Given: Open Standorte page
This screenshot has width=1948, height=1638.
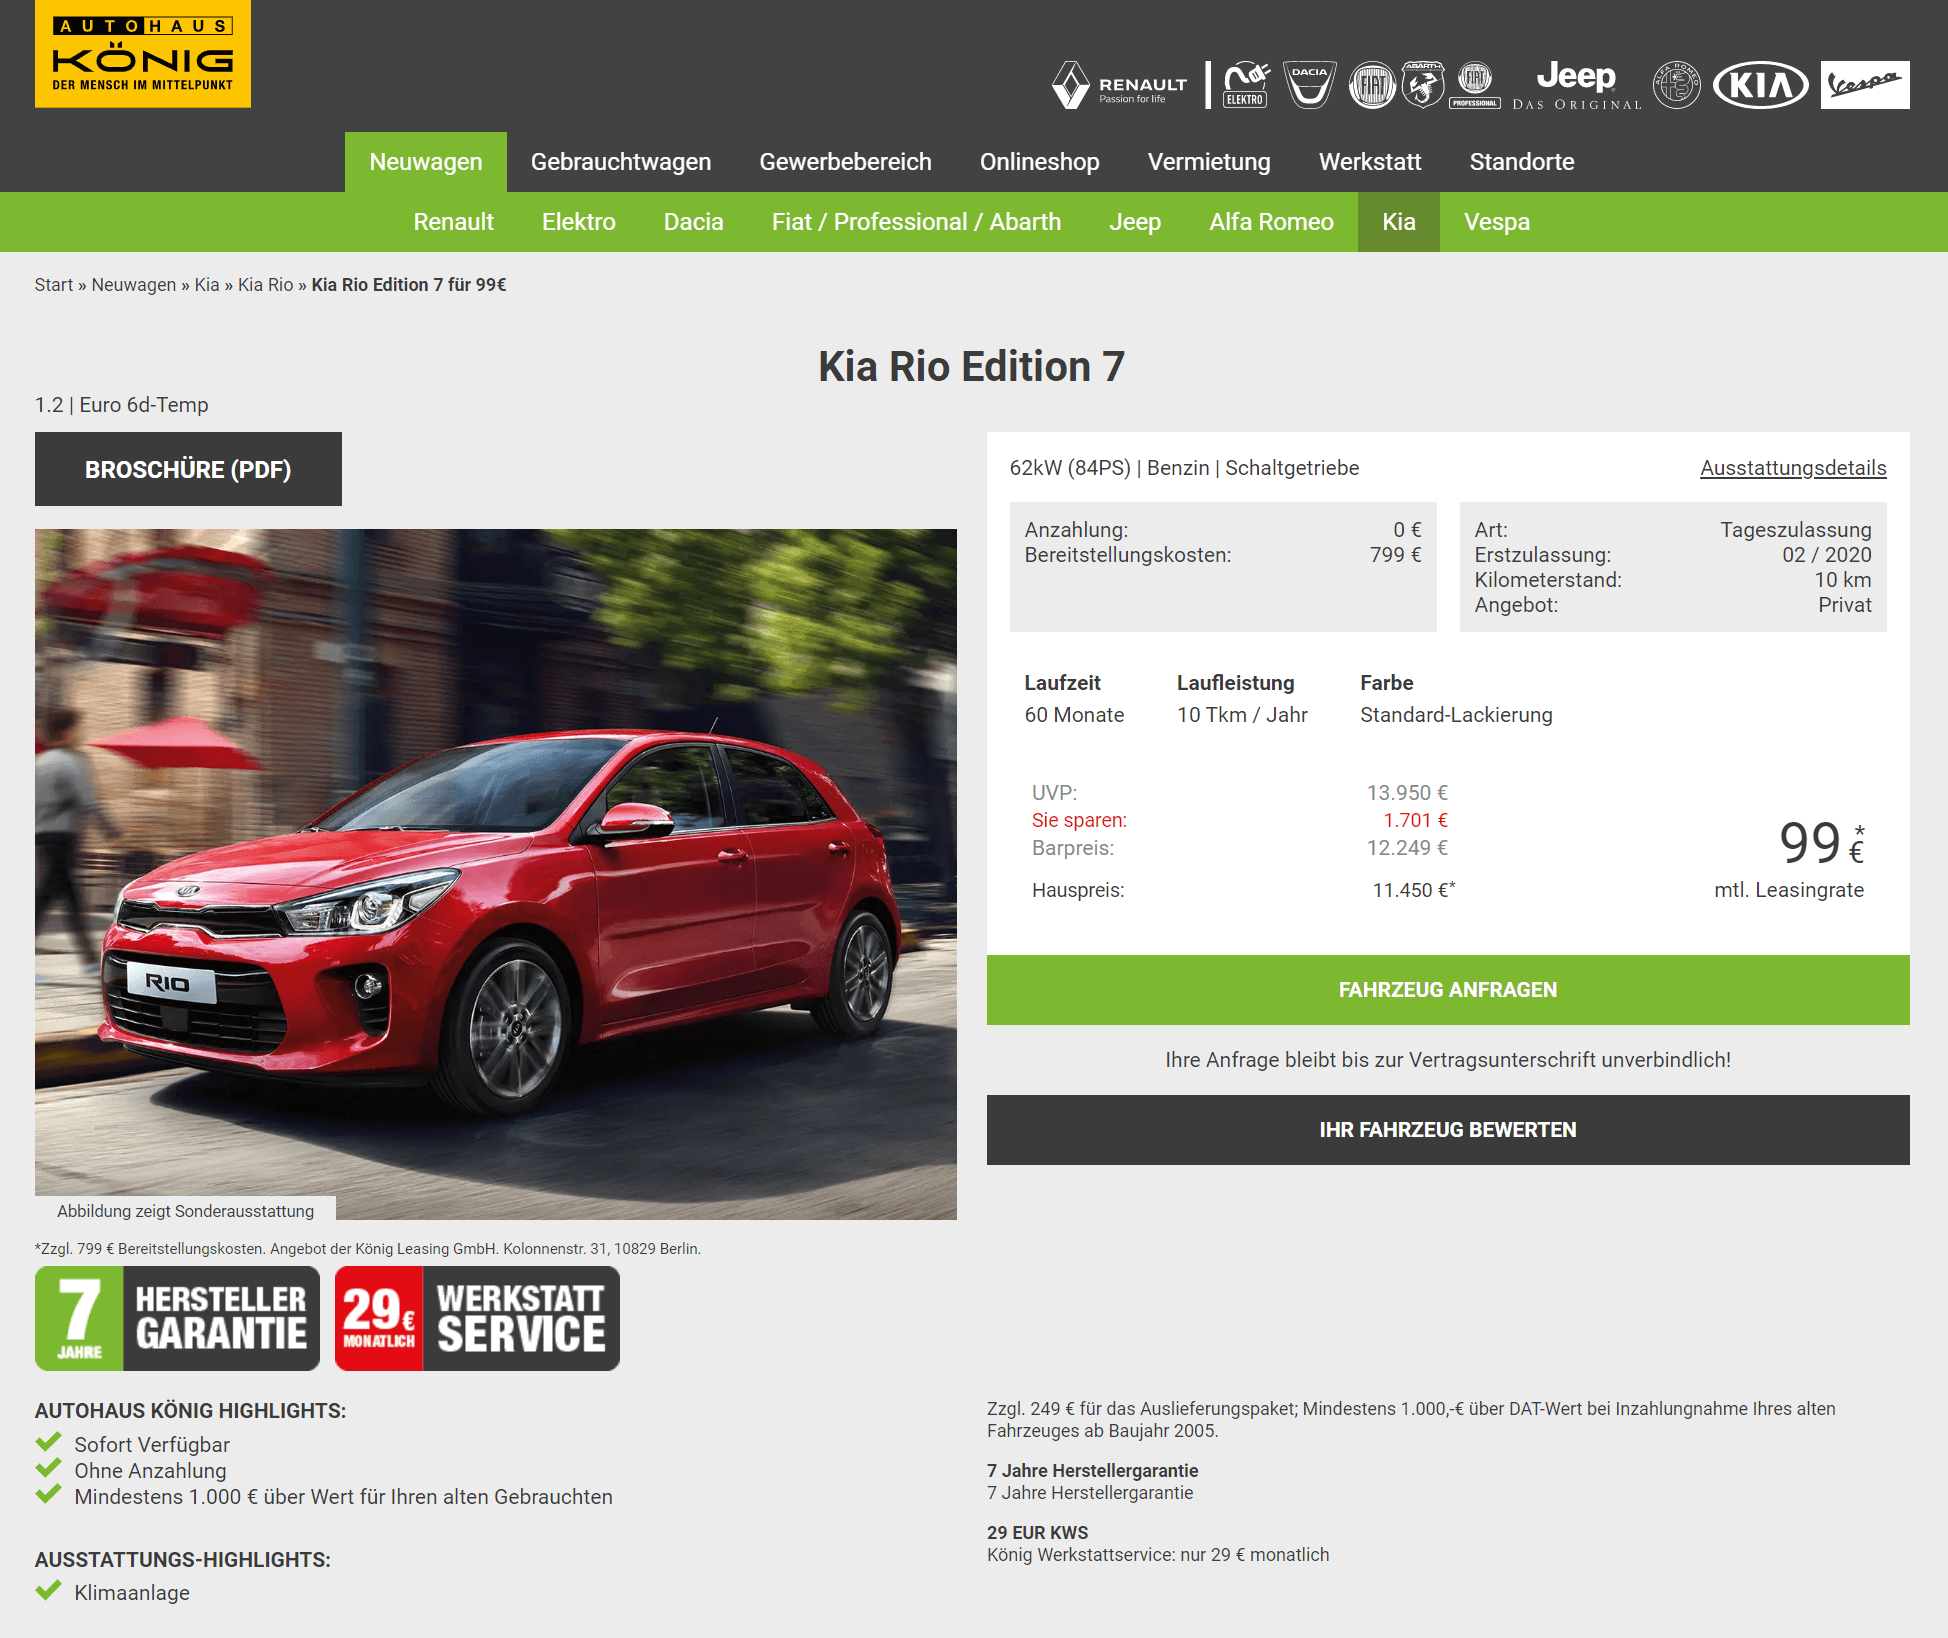Looking at the screenshot, I should (1522, 162).
